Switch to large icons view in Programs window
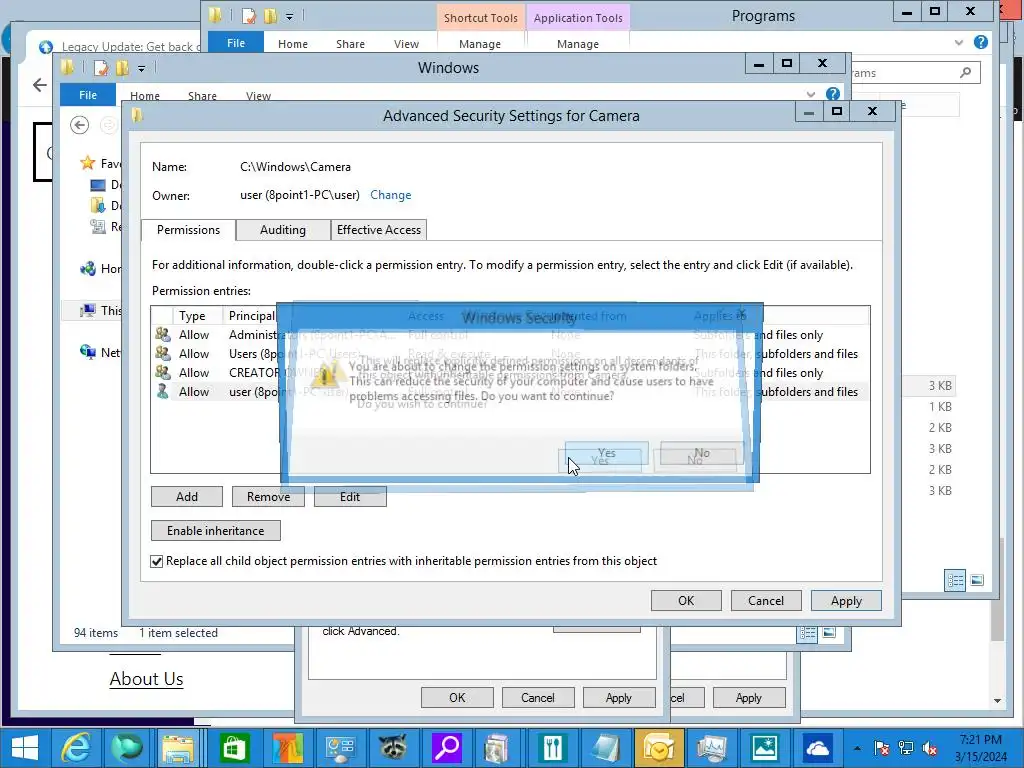1024x768 pixels. tap(977, 580)
